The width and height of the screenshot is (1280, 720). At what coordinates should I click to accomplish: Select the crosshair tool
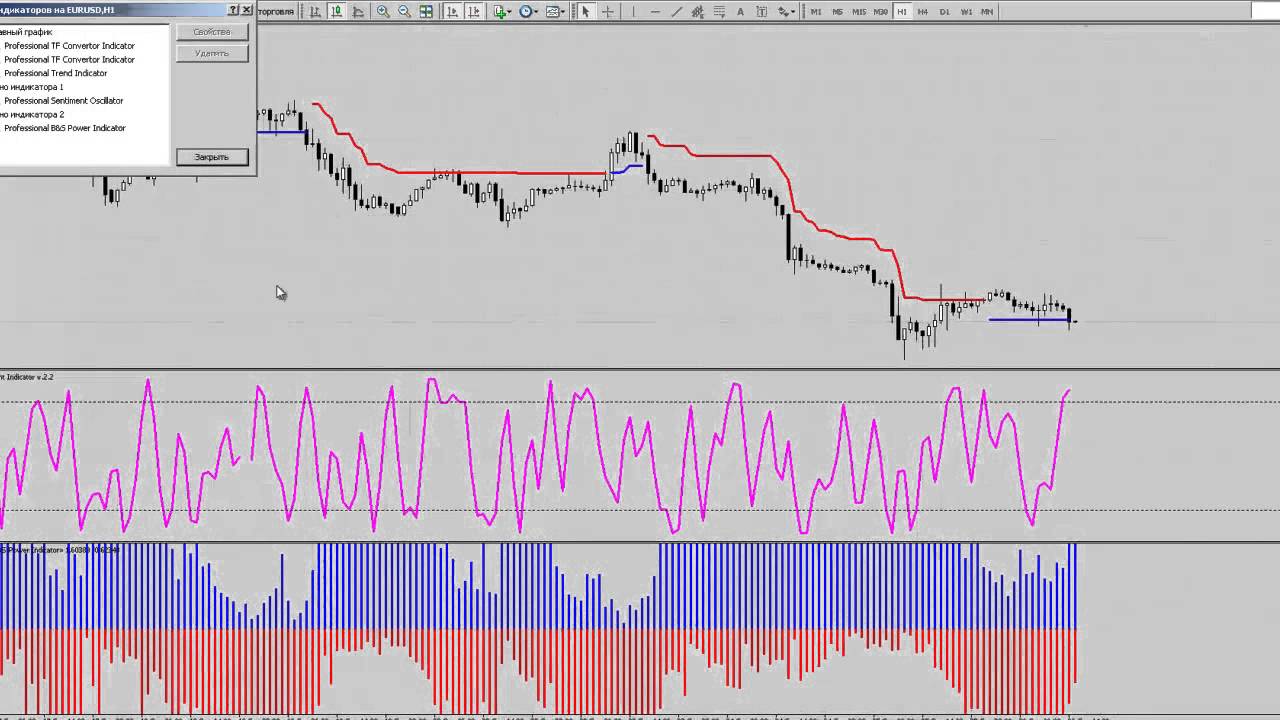click(x=607, y=12)
